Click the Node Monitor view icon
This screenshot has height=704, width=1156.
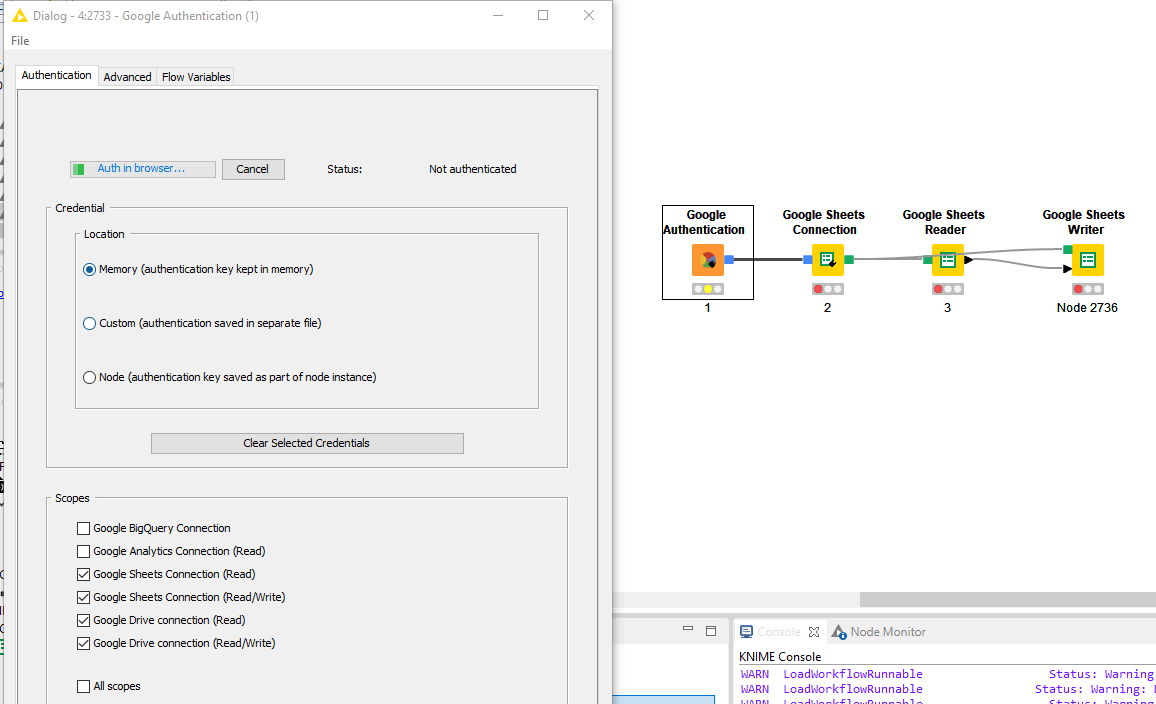(x=839, y=632)
